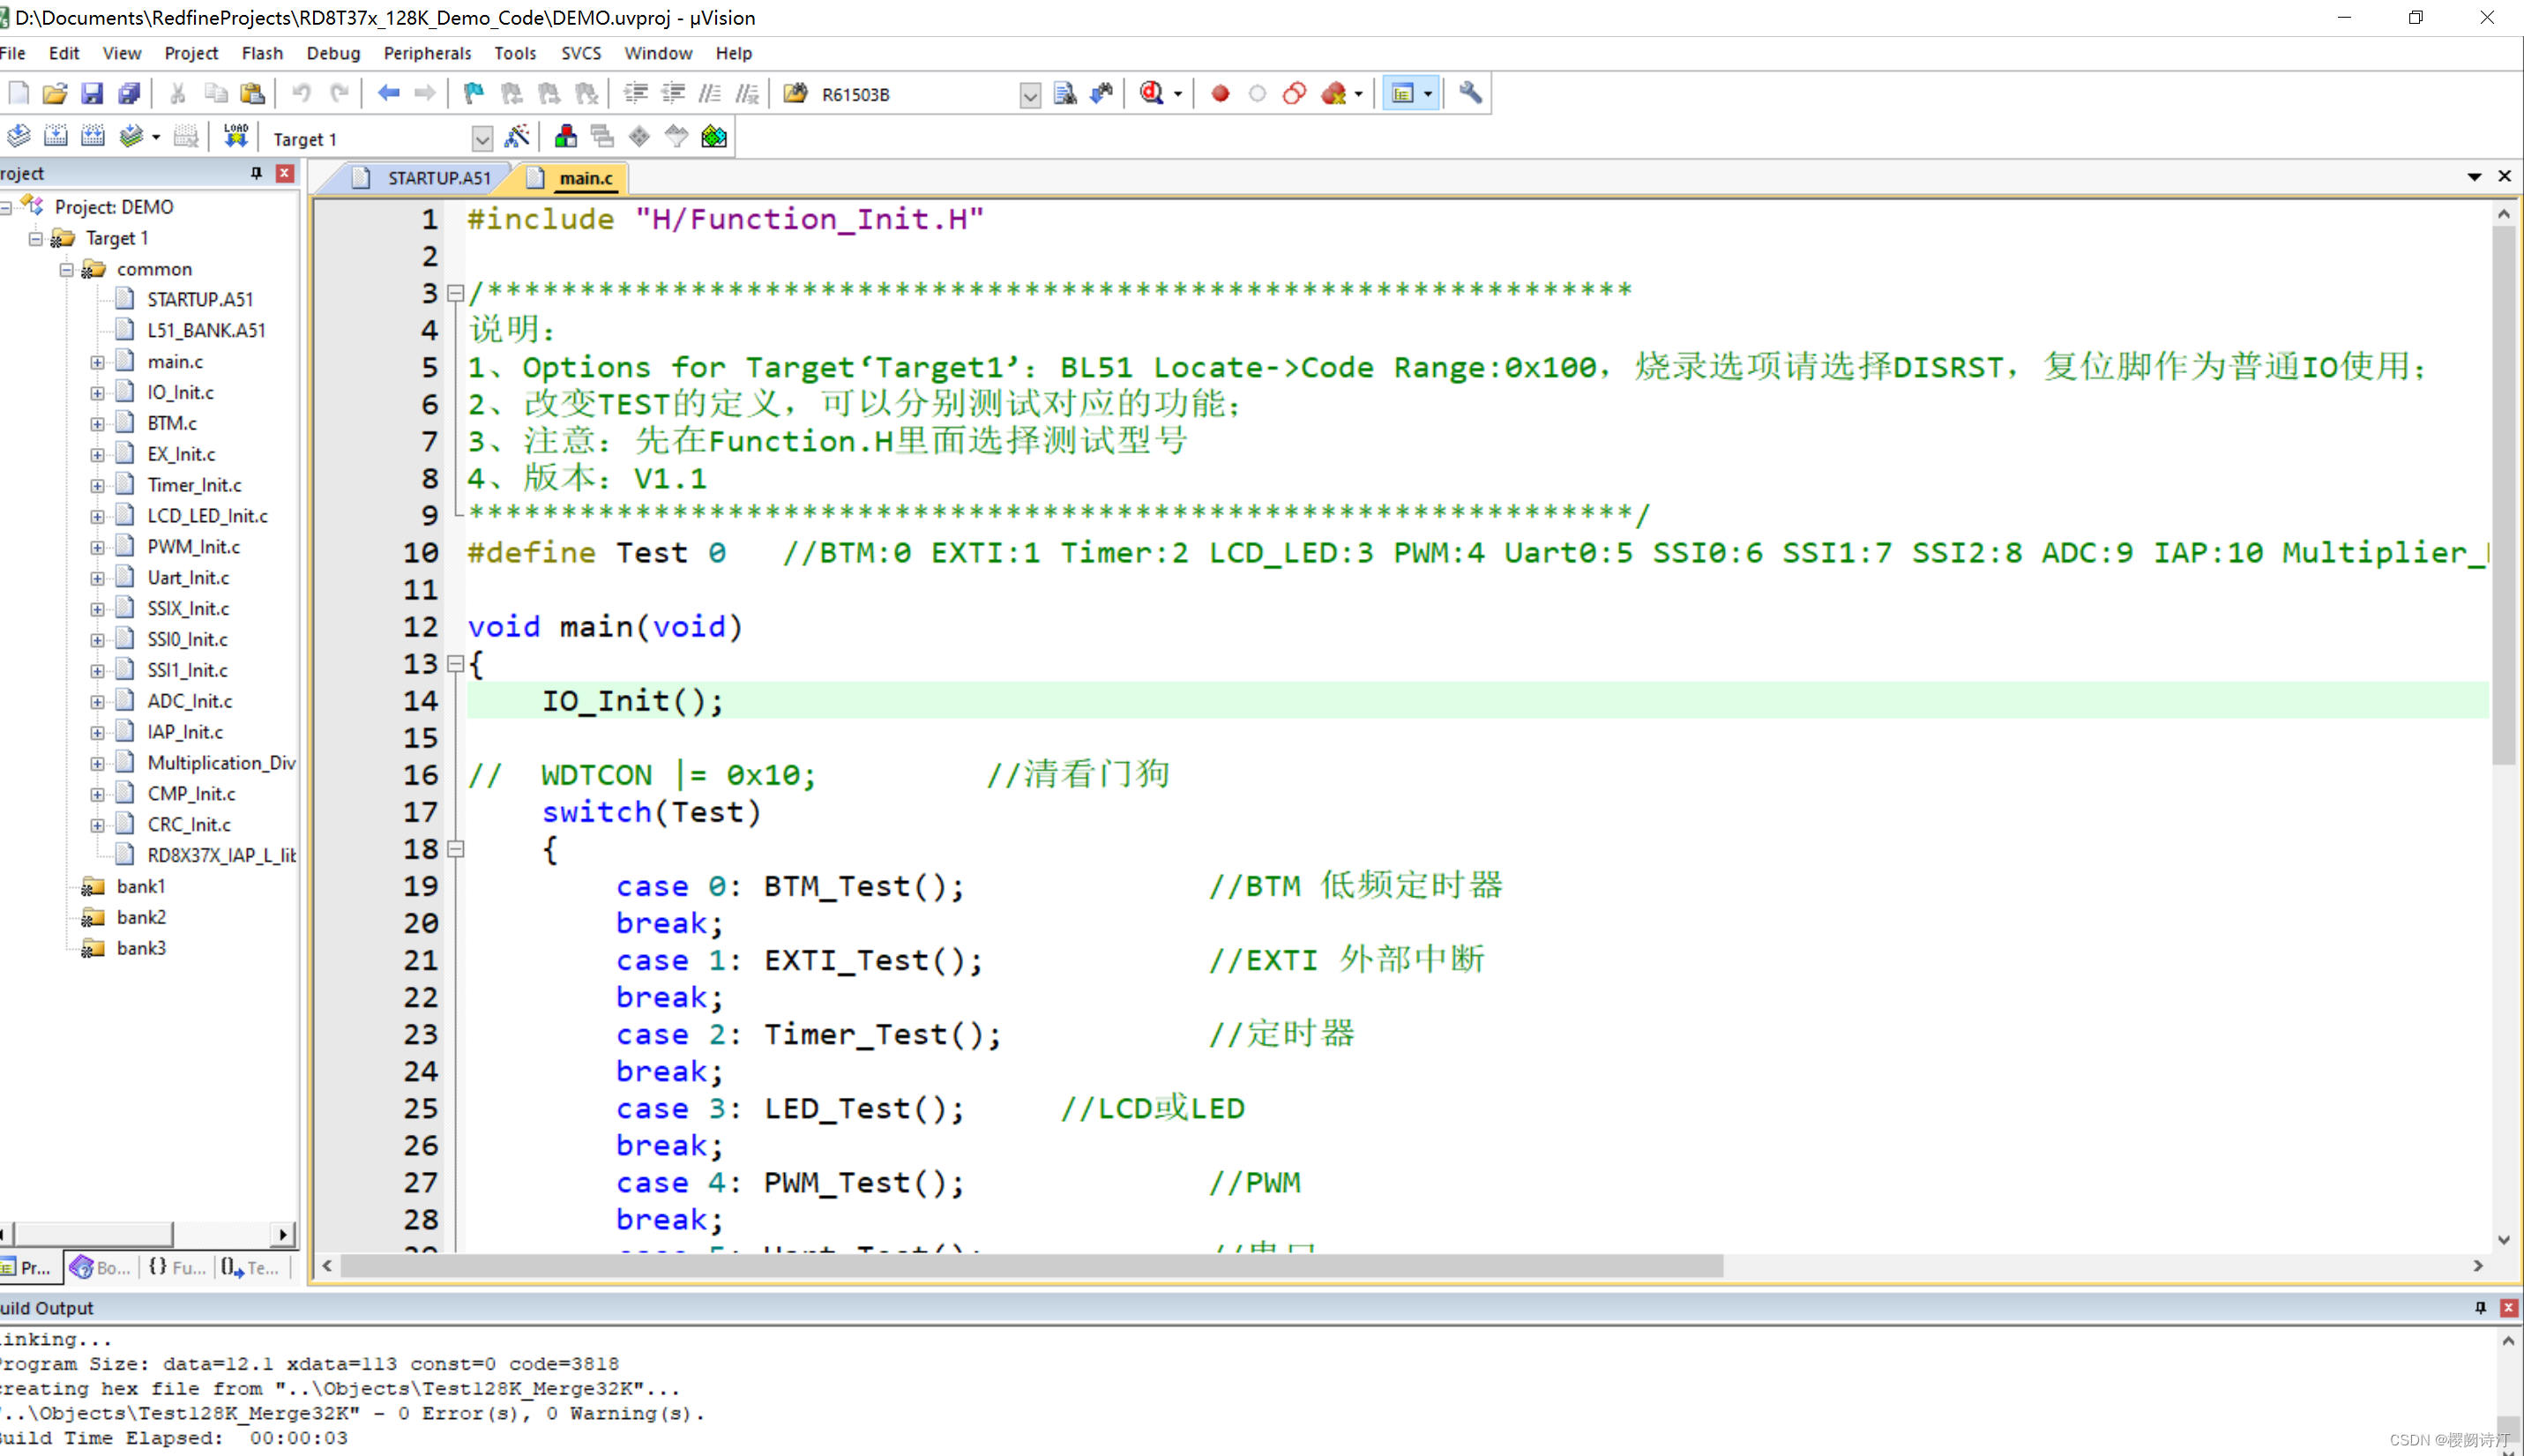
Task: Close the Build Output panel
Action: pos(2508,1308)
